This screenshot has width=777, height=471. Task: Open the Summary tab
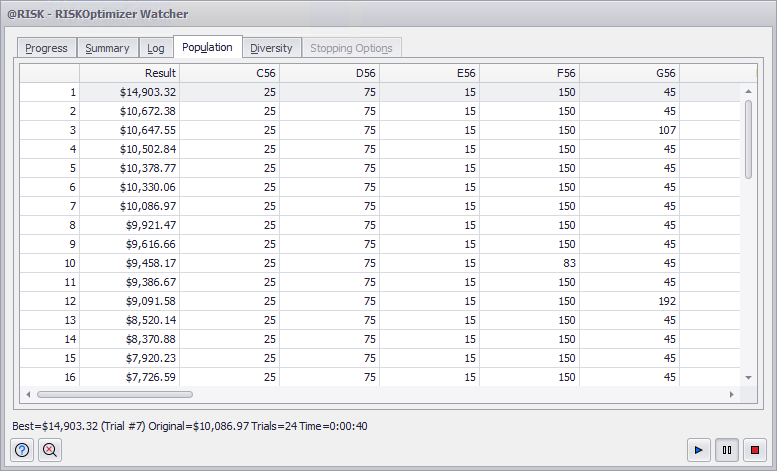point(107,48)
